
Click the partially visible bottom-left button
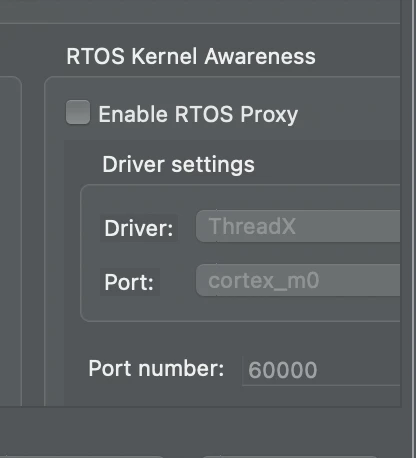click(82, 456)
